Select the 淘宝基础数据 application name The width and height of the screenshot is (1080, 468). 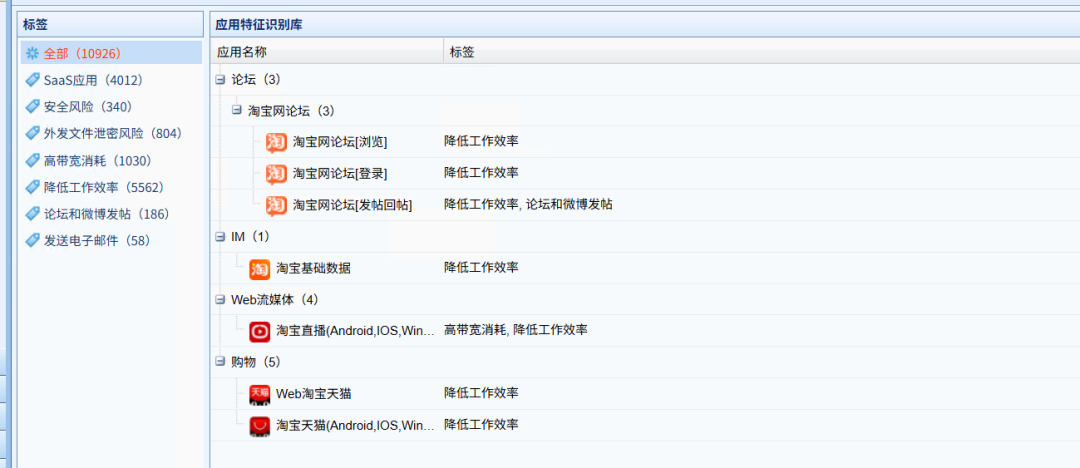pos(313,268)
